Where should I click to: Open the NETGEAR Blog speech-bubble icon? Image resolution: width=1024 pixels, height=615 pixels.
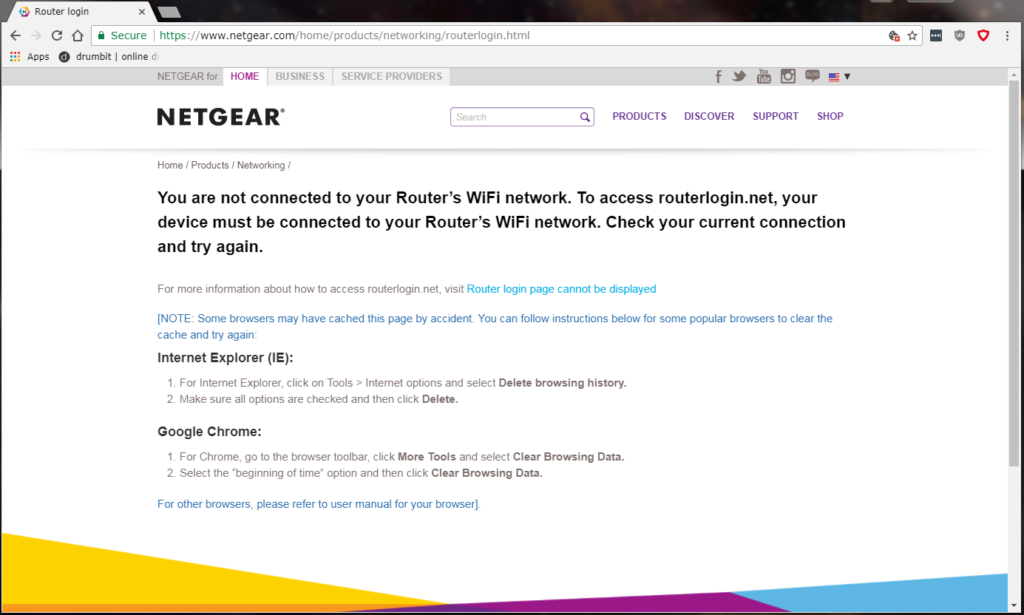(812, 76)
